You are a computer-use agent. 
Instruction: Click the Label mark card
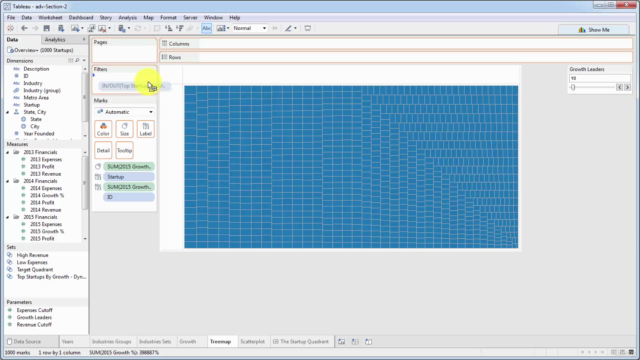point(146,129)
